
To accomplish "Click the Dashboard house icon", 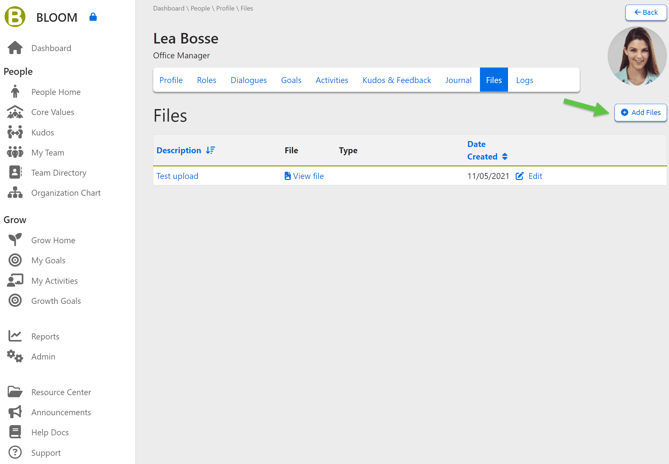I will click(x=15, y=48).
